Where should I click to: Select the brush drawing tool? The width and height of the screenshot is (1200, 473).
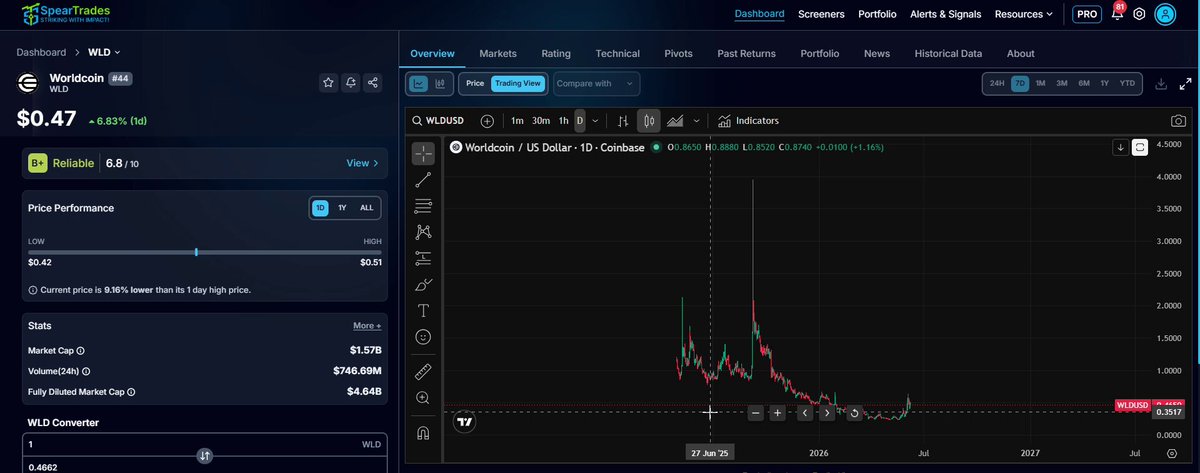pyautogui.click(x=423, y=284)
